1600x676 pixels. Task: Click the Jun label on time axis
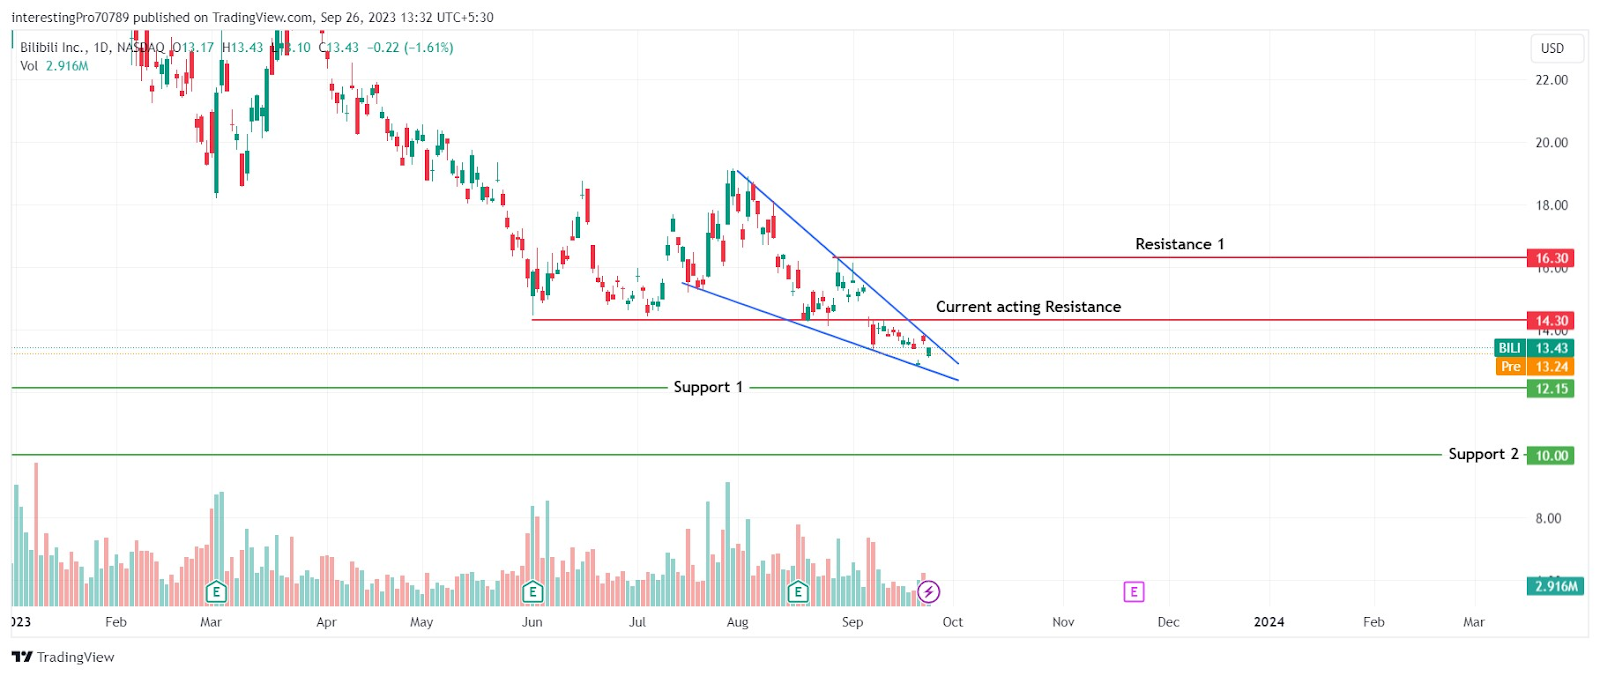tap(532, 622)
